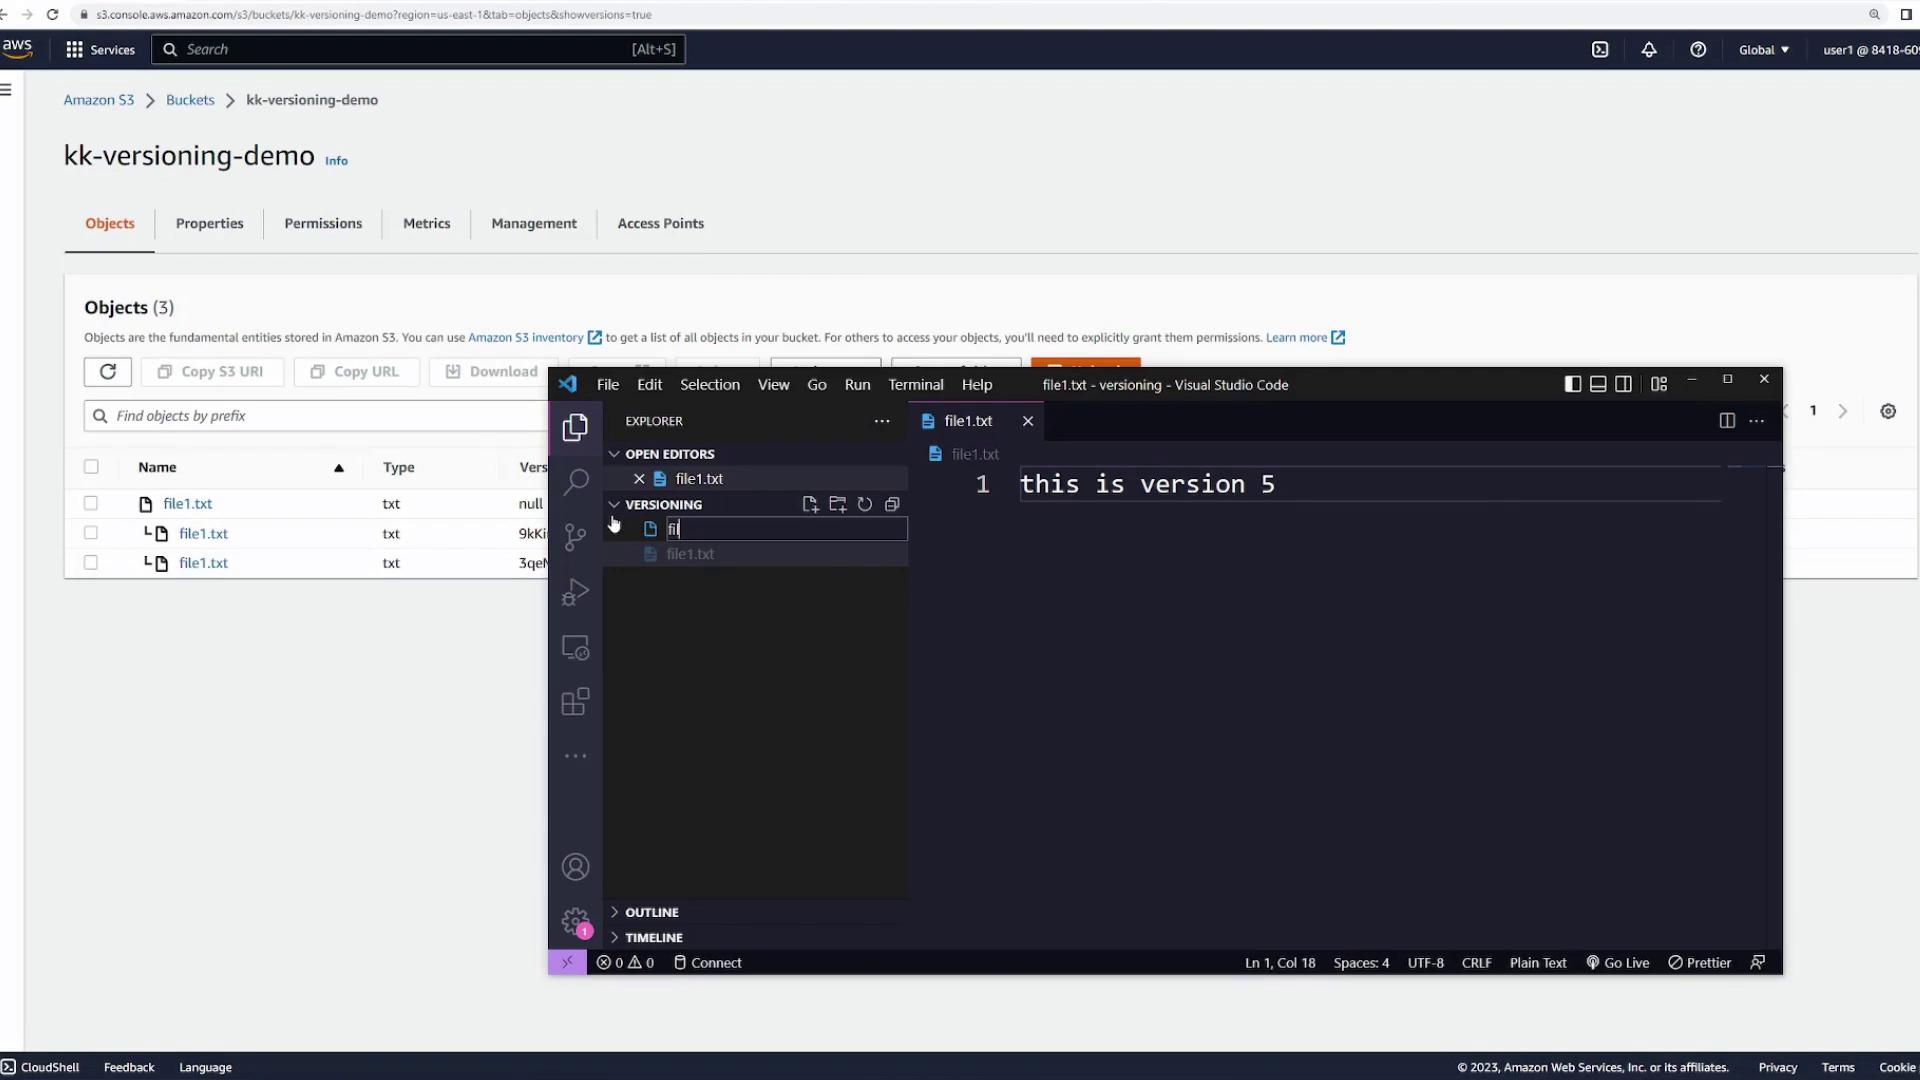Click the Buckets breadcrumb link
The height and width of the screenshot is (1080, 1920).
(x=190, y=100)
